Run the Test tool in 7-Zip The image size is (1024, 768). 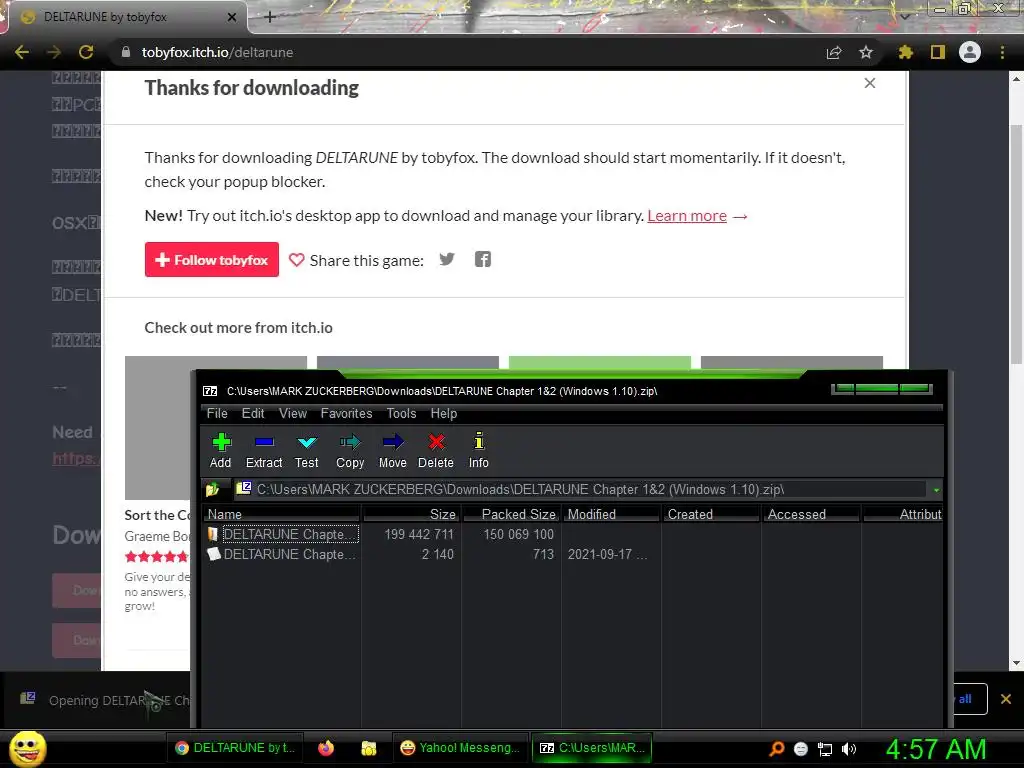(306, 450)
